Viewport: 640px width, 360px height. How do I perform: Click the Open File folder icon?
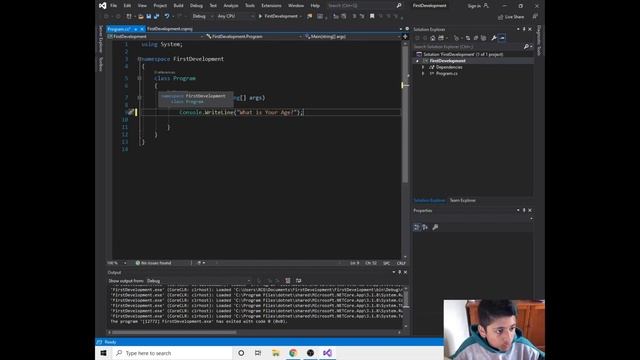point(141,16)
